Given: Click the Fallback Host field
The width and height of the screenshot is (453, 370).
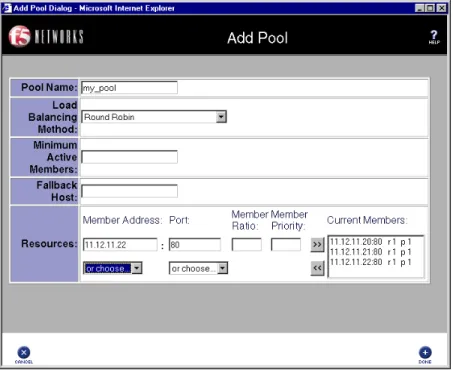Looking at the screenshot, I should (x=129, y=191).
